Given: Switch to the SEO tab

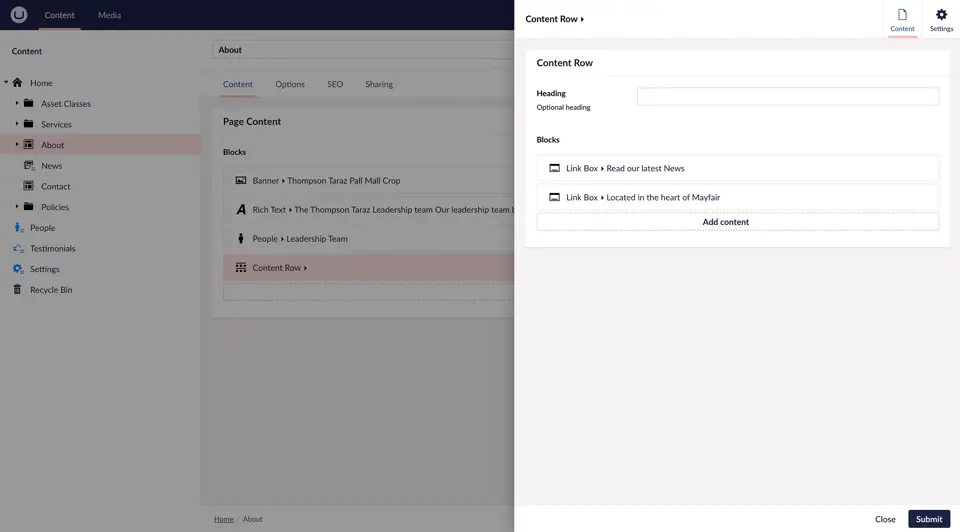Looking at the screenshot, I should click(335, 84).
